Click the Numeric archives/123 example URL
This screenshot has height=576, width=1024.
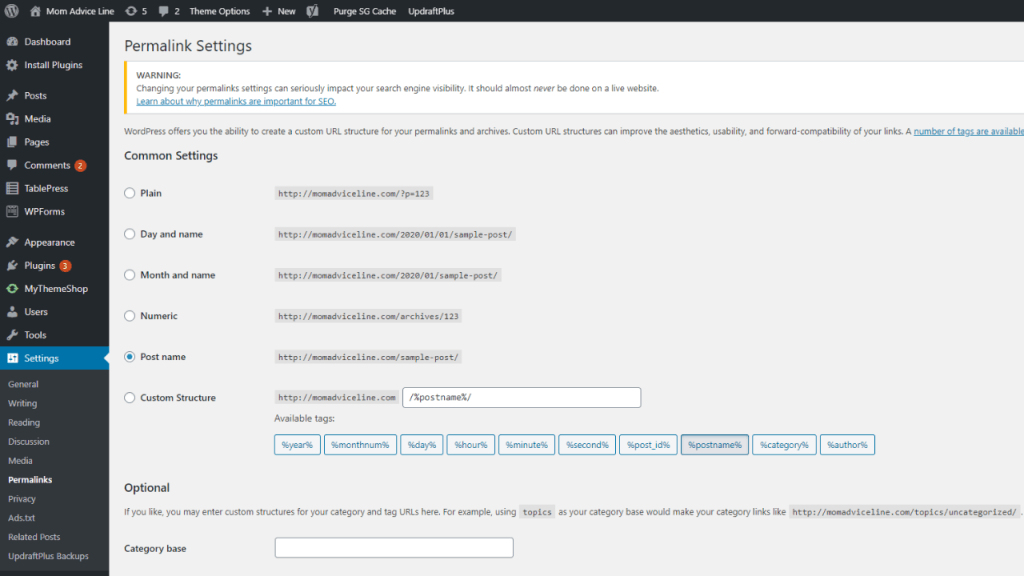(368, 316)
